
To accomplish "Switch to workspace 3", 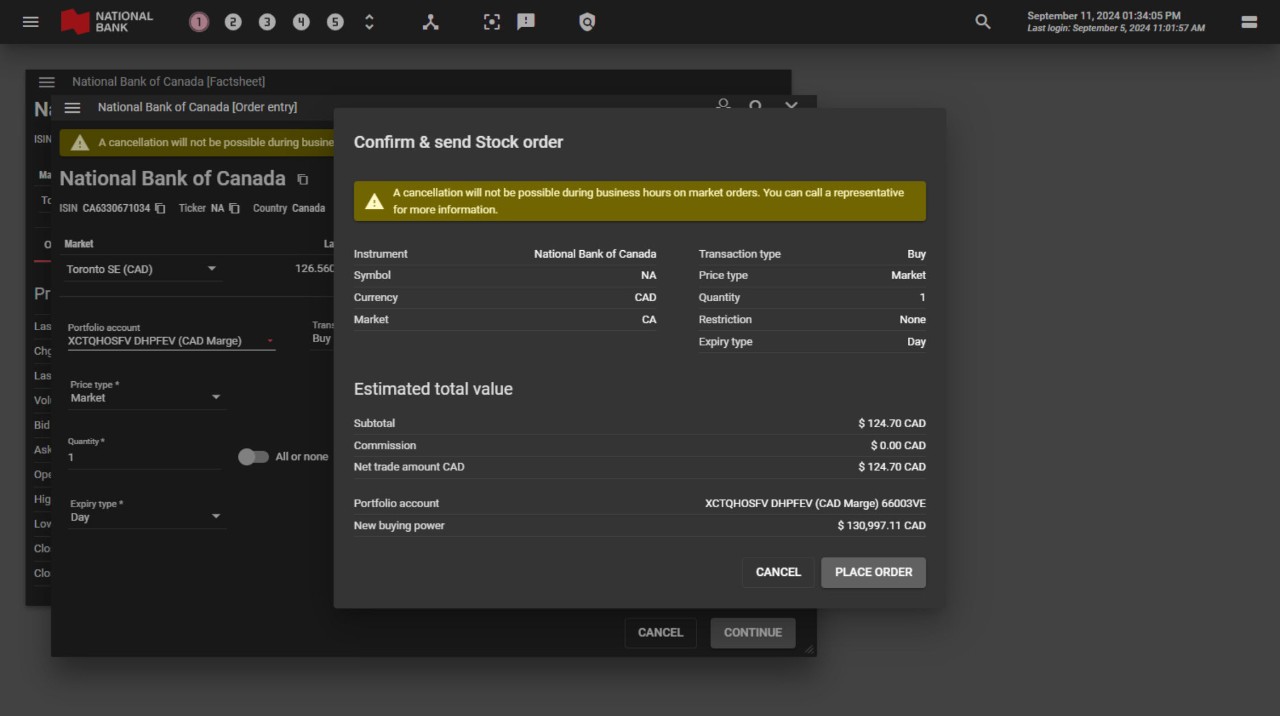I will (x=267, y=22).
